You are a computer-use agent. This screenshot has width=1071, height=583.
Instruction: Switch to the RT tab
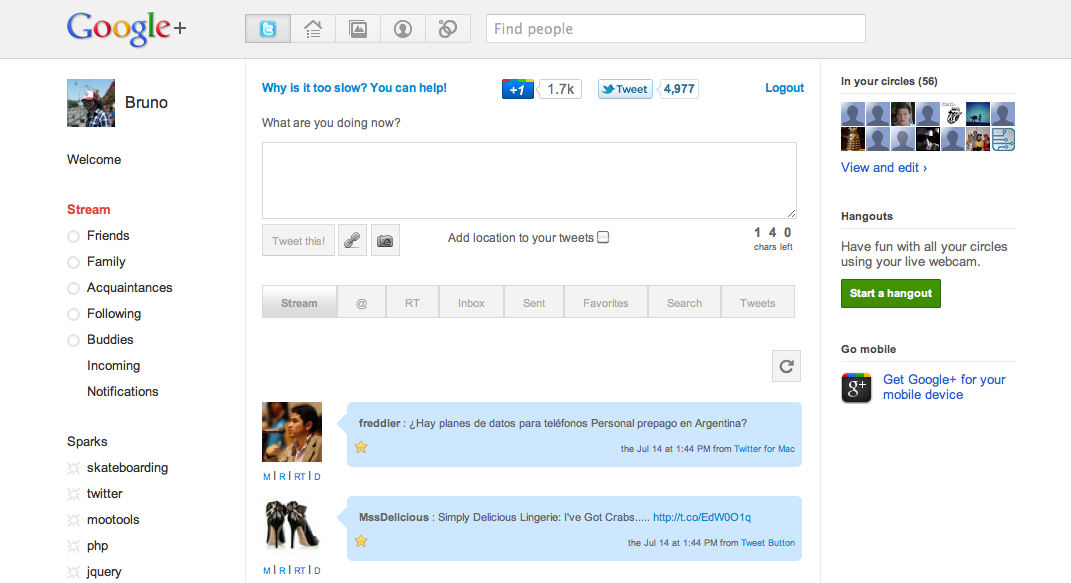(x=412, y=302)
